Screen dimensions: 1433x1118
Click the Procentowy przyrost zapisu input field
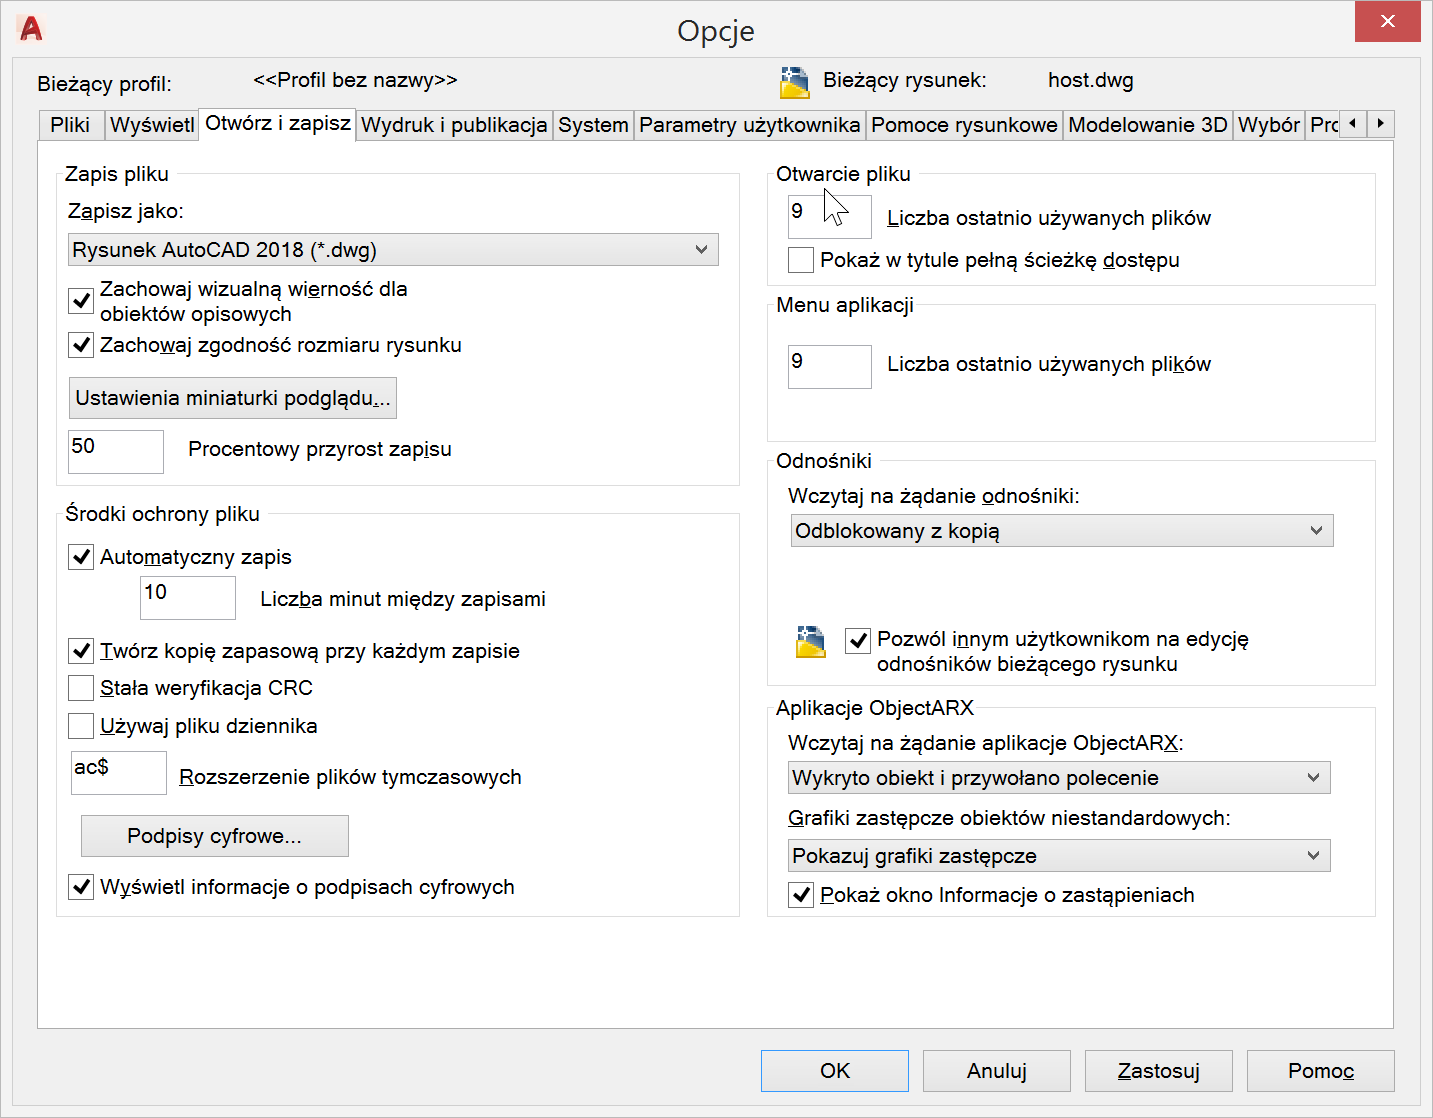pyautogui.click(x=115, y=451)
